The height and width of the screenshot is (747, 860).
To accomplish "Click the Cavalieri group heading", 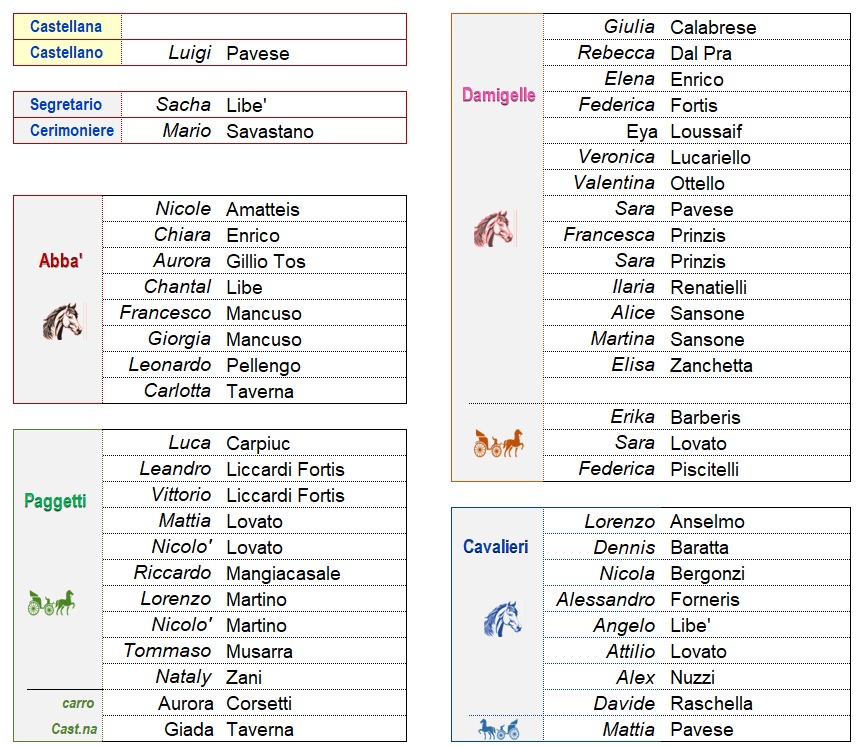I will (496, 547).
